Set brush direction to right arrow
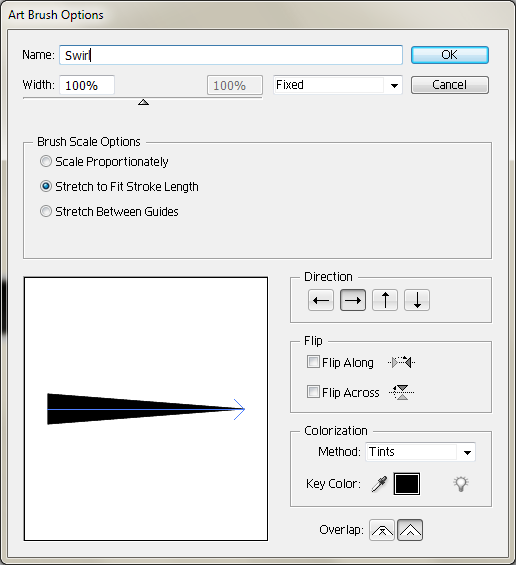The image size is (516, 565). (x=353, y=300)
